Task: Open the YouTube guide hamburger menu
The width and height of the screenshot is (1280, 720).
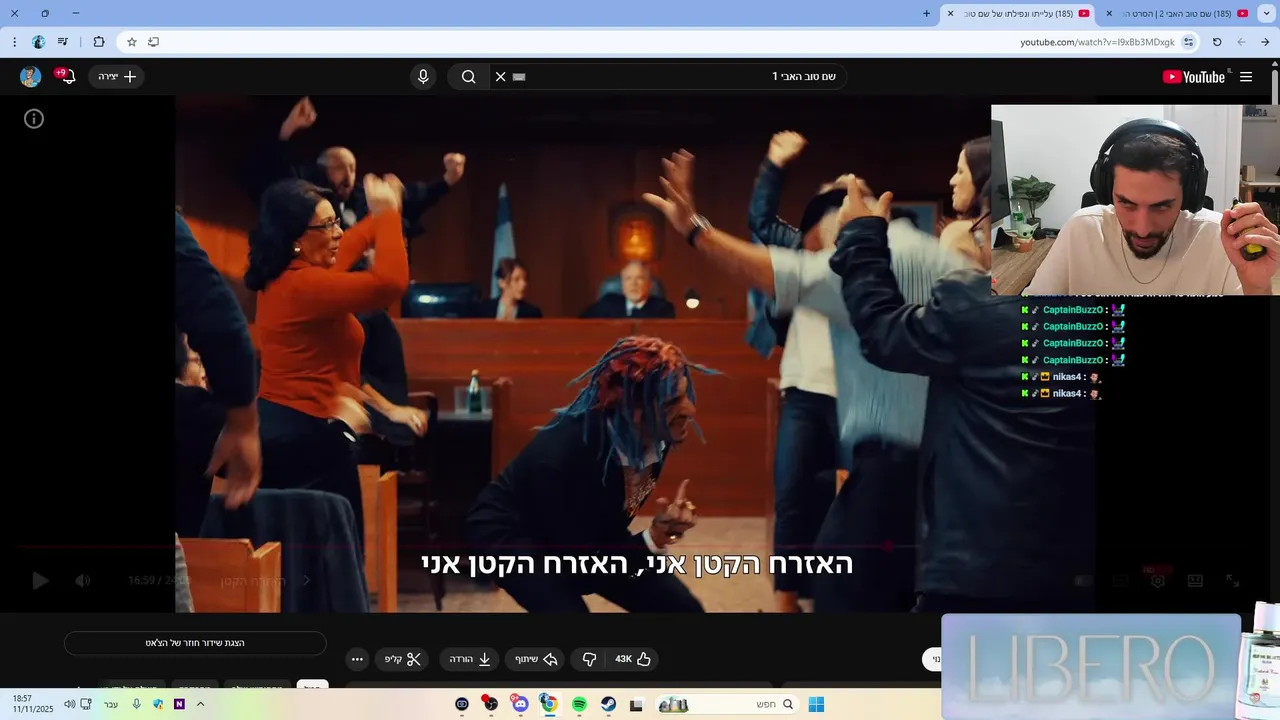Action: pos(1246,77)
